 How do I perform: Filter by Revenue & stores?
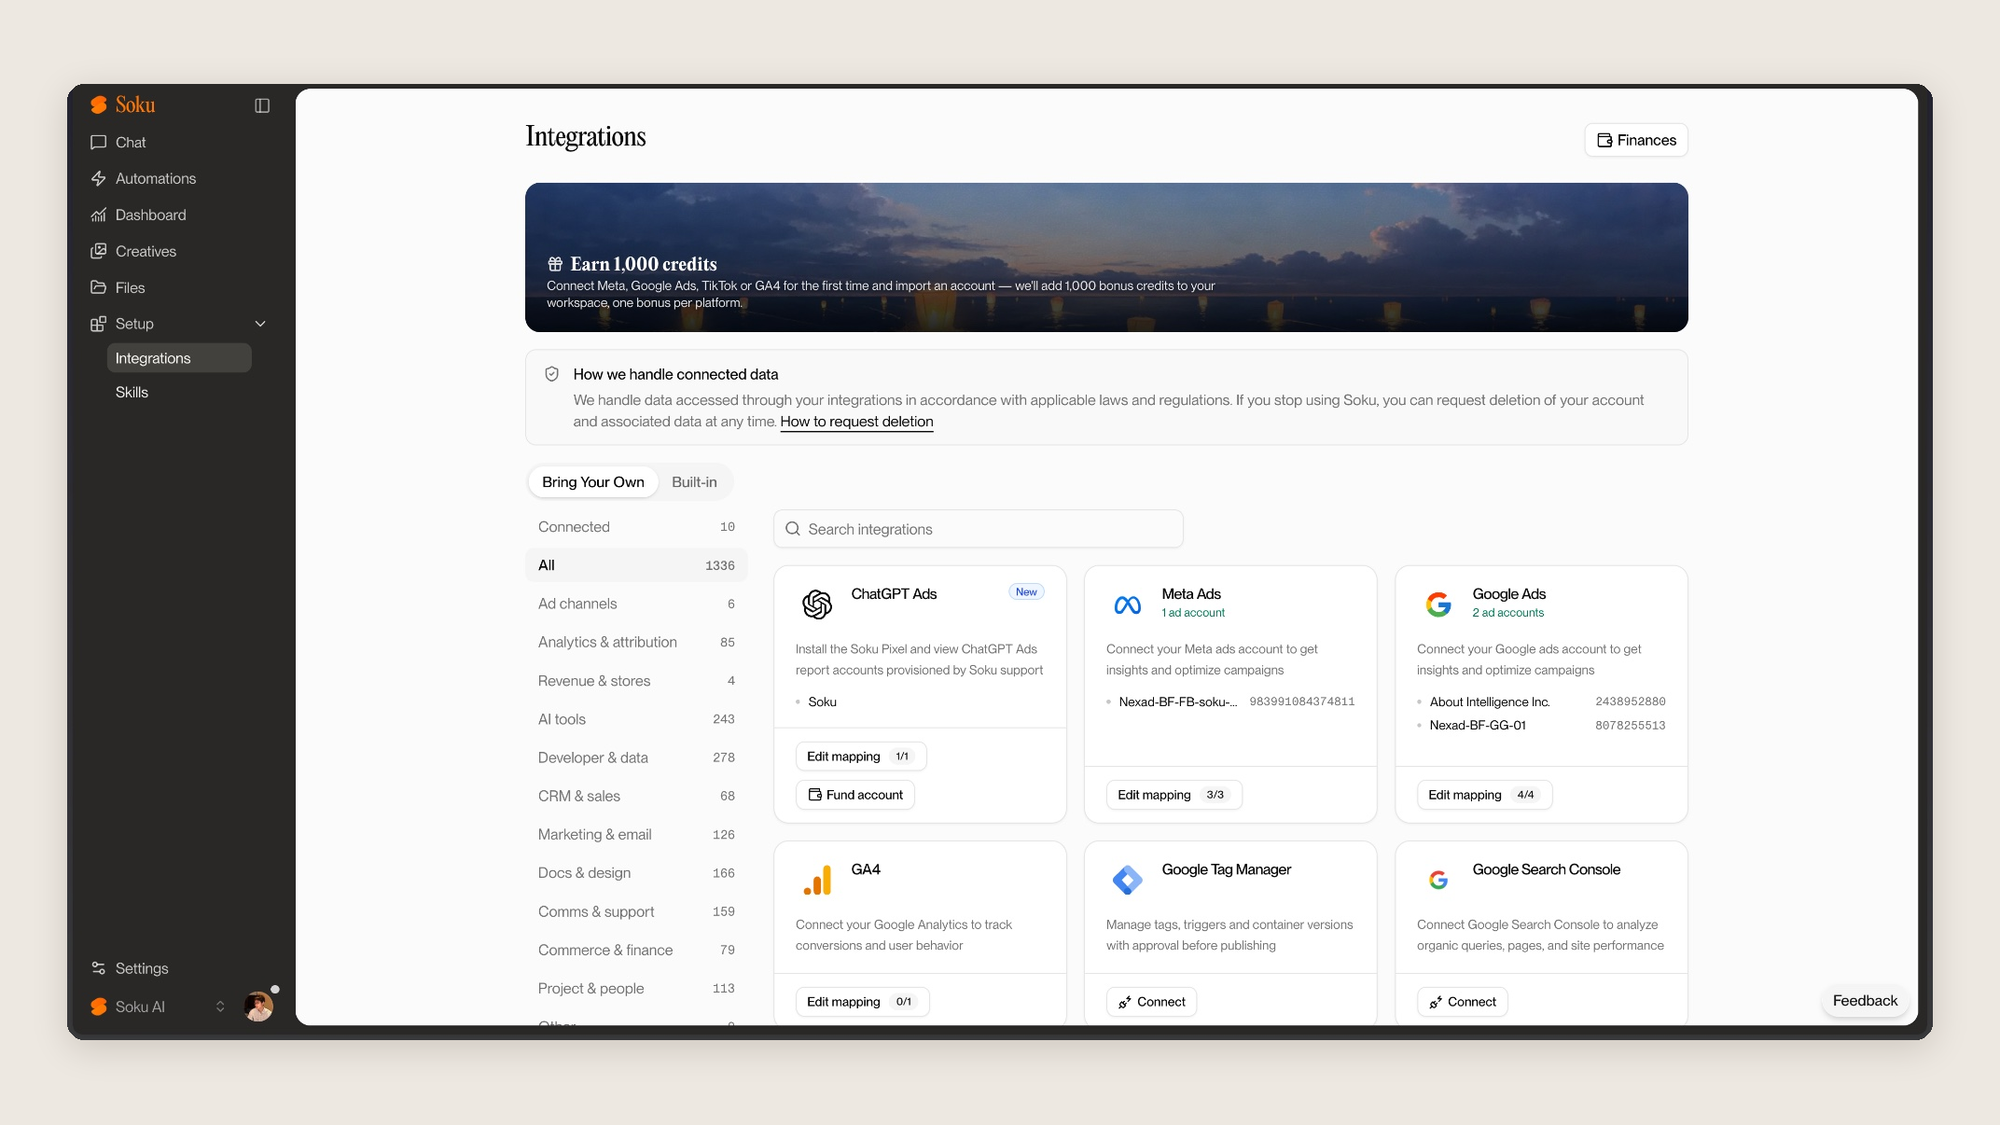(x=636, y=681)
